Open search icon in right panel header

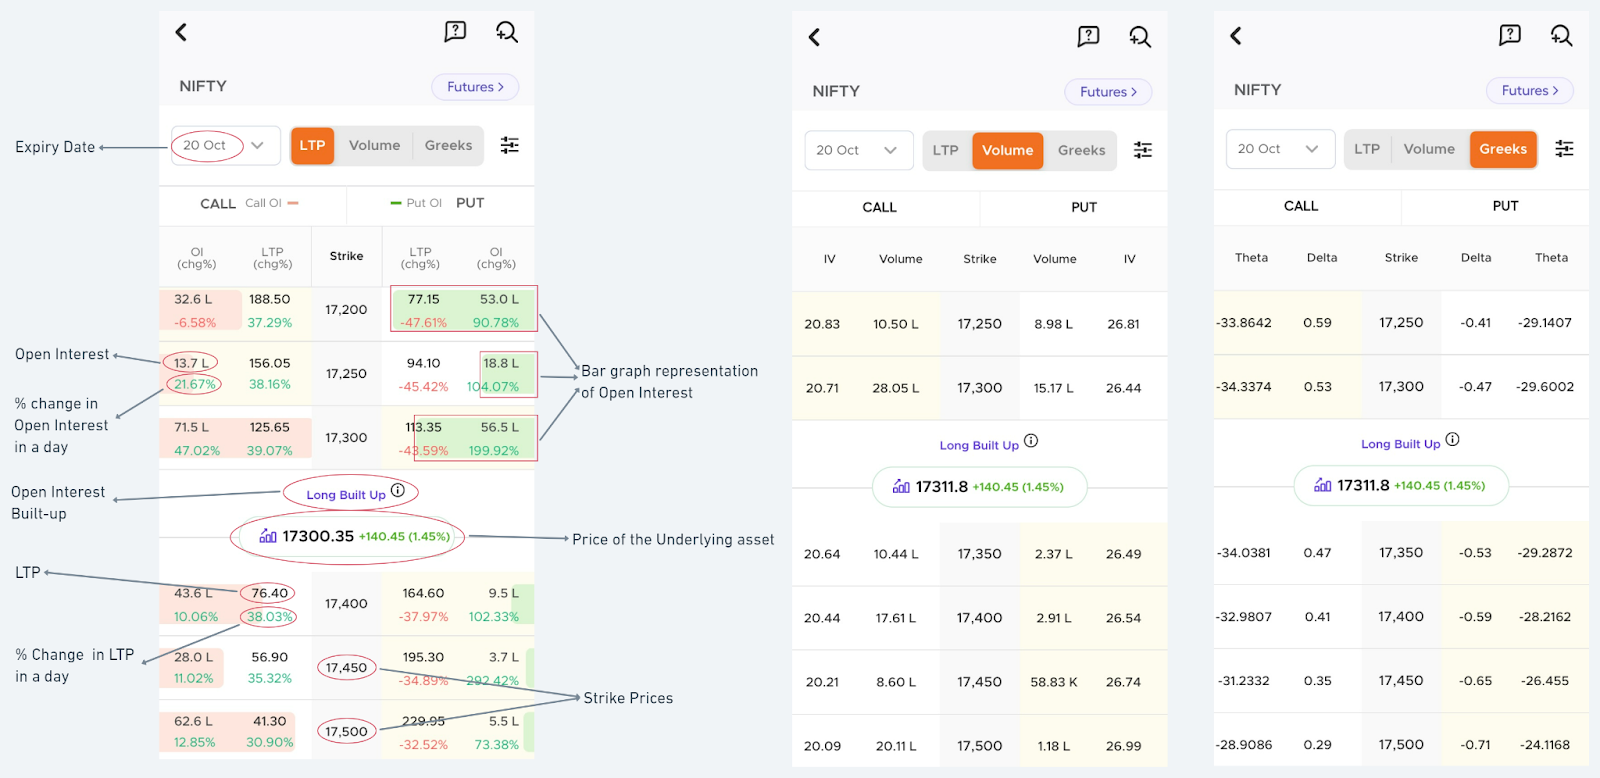click(1562, 36)
